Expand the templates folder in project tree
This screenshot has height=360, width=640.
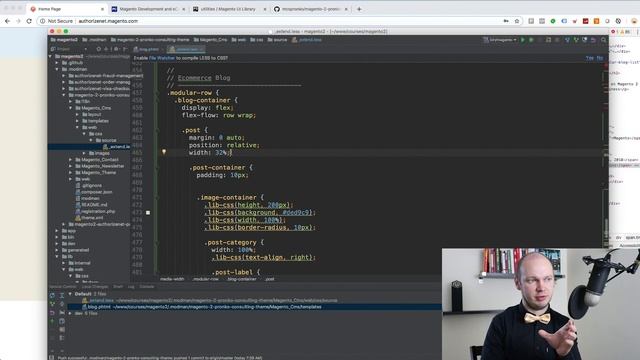point(77,121)
